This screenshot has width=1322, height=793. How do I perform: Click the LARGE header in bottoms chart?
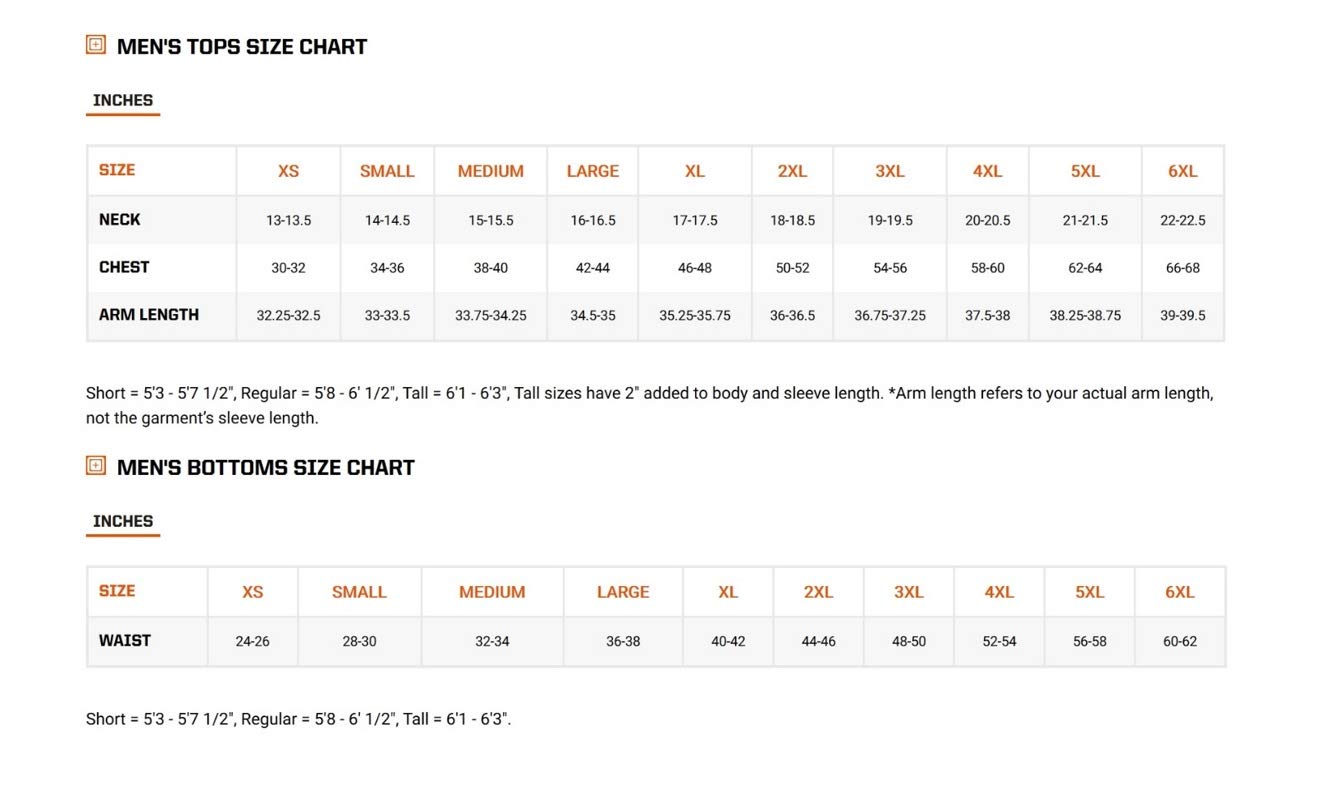[x=623, y=592]
